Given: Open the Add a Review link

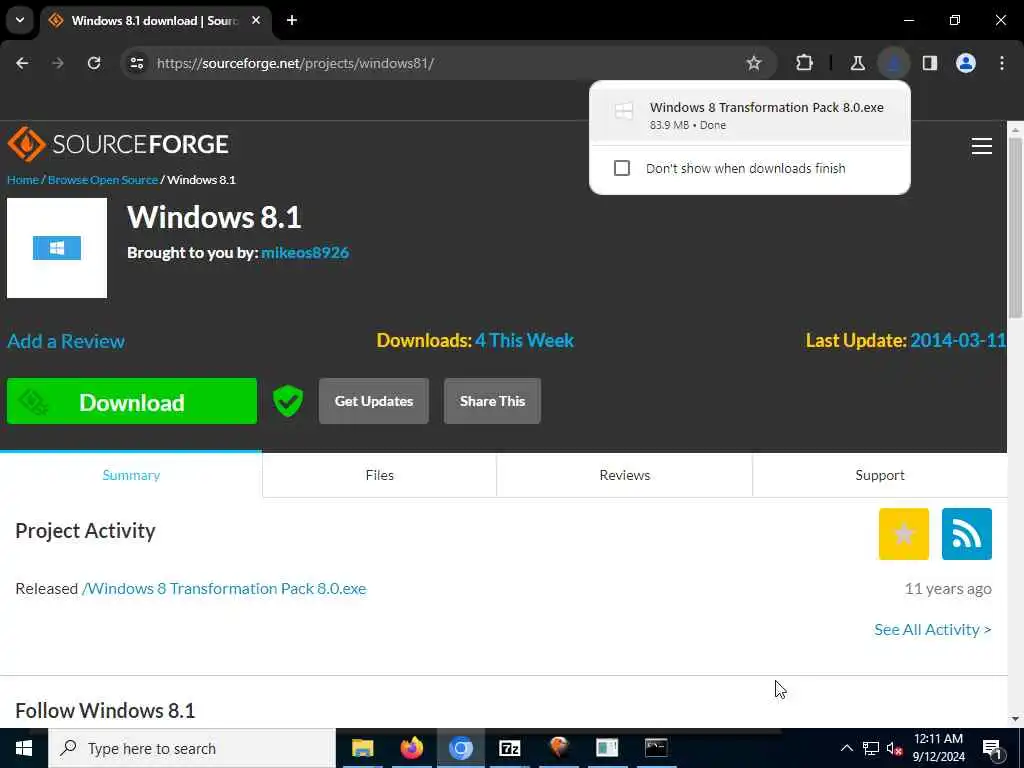Looking at the screenshot, I should 66,341.
